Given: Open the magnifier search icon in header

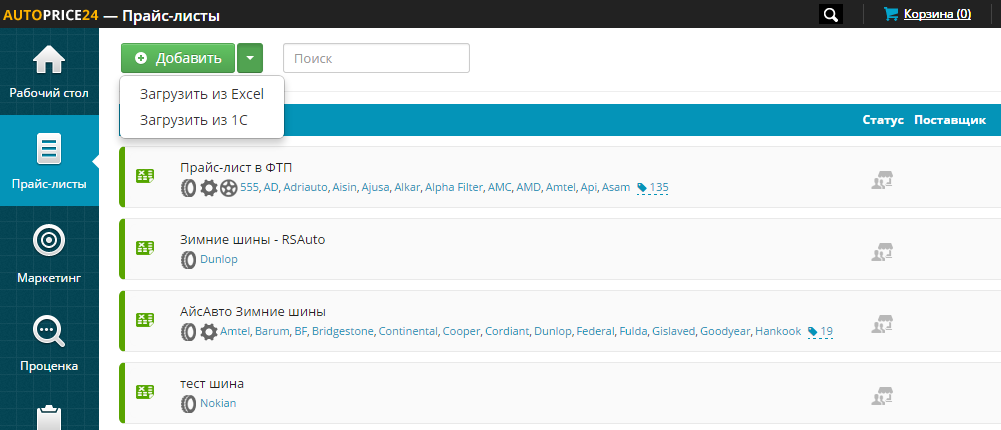Looking at the screenshot, I should (x=831, y=14).
